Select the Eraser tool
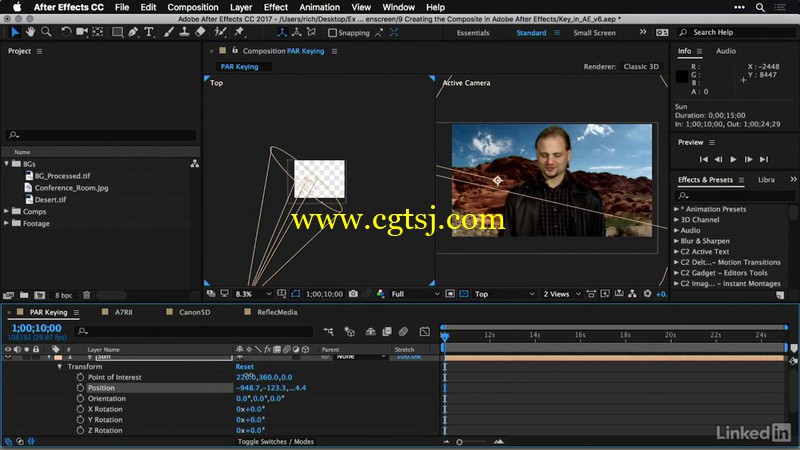This screenshot has width=800, height=450. (201, 32)
